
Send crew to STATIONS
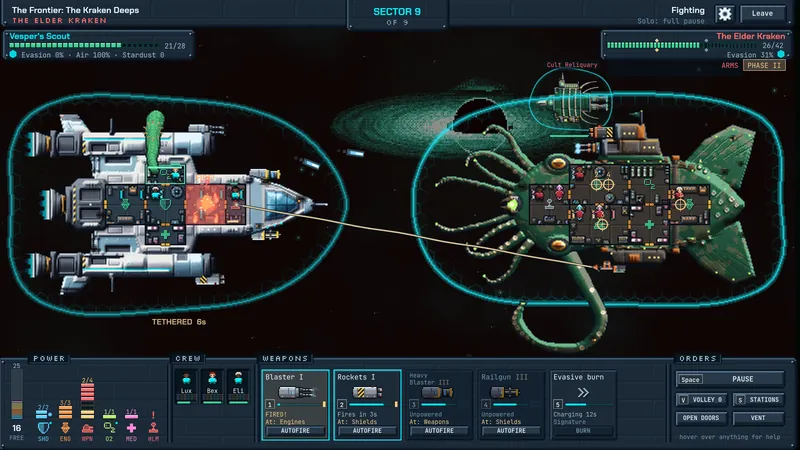759,399
